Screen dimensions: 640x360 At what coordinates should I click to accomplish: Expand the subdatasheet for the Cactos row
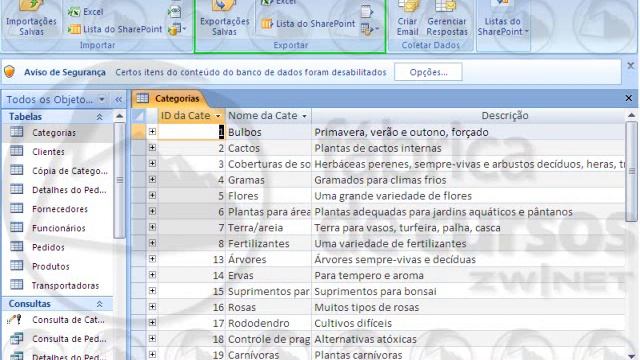pyautogui.click(x=152, y=147)
